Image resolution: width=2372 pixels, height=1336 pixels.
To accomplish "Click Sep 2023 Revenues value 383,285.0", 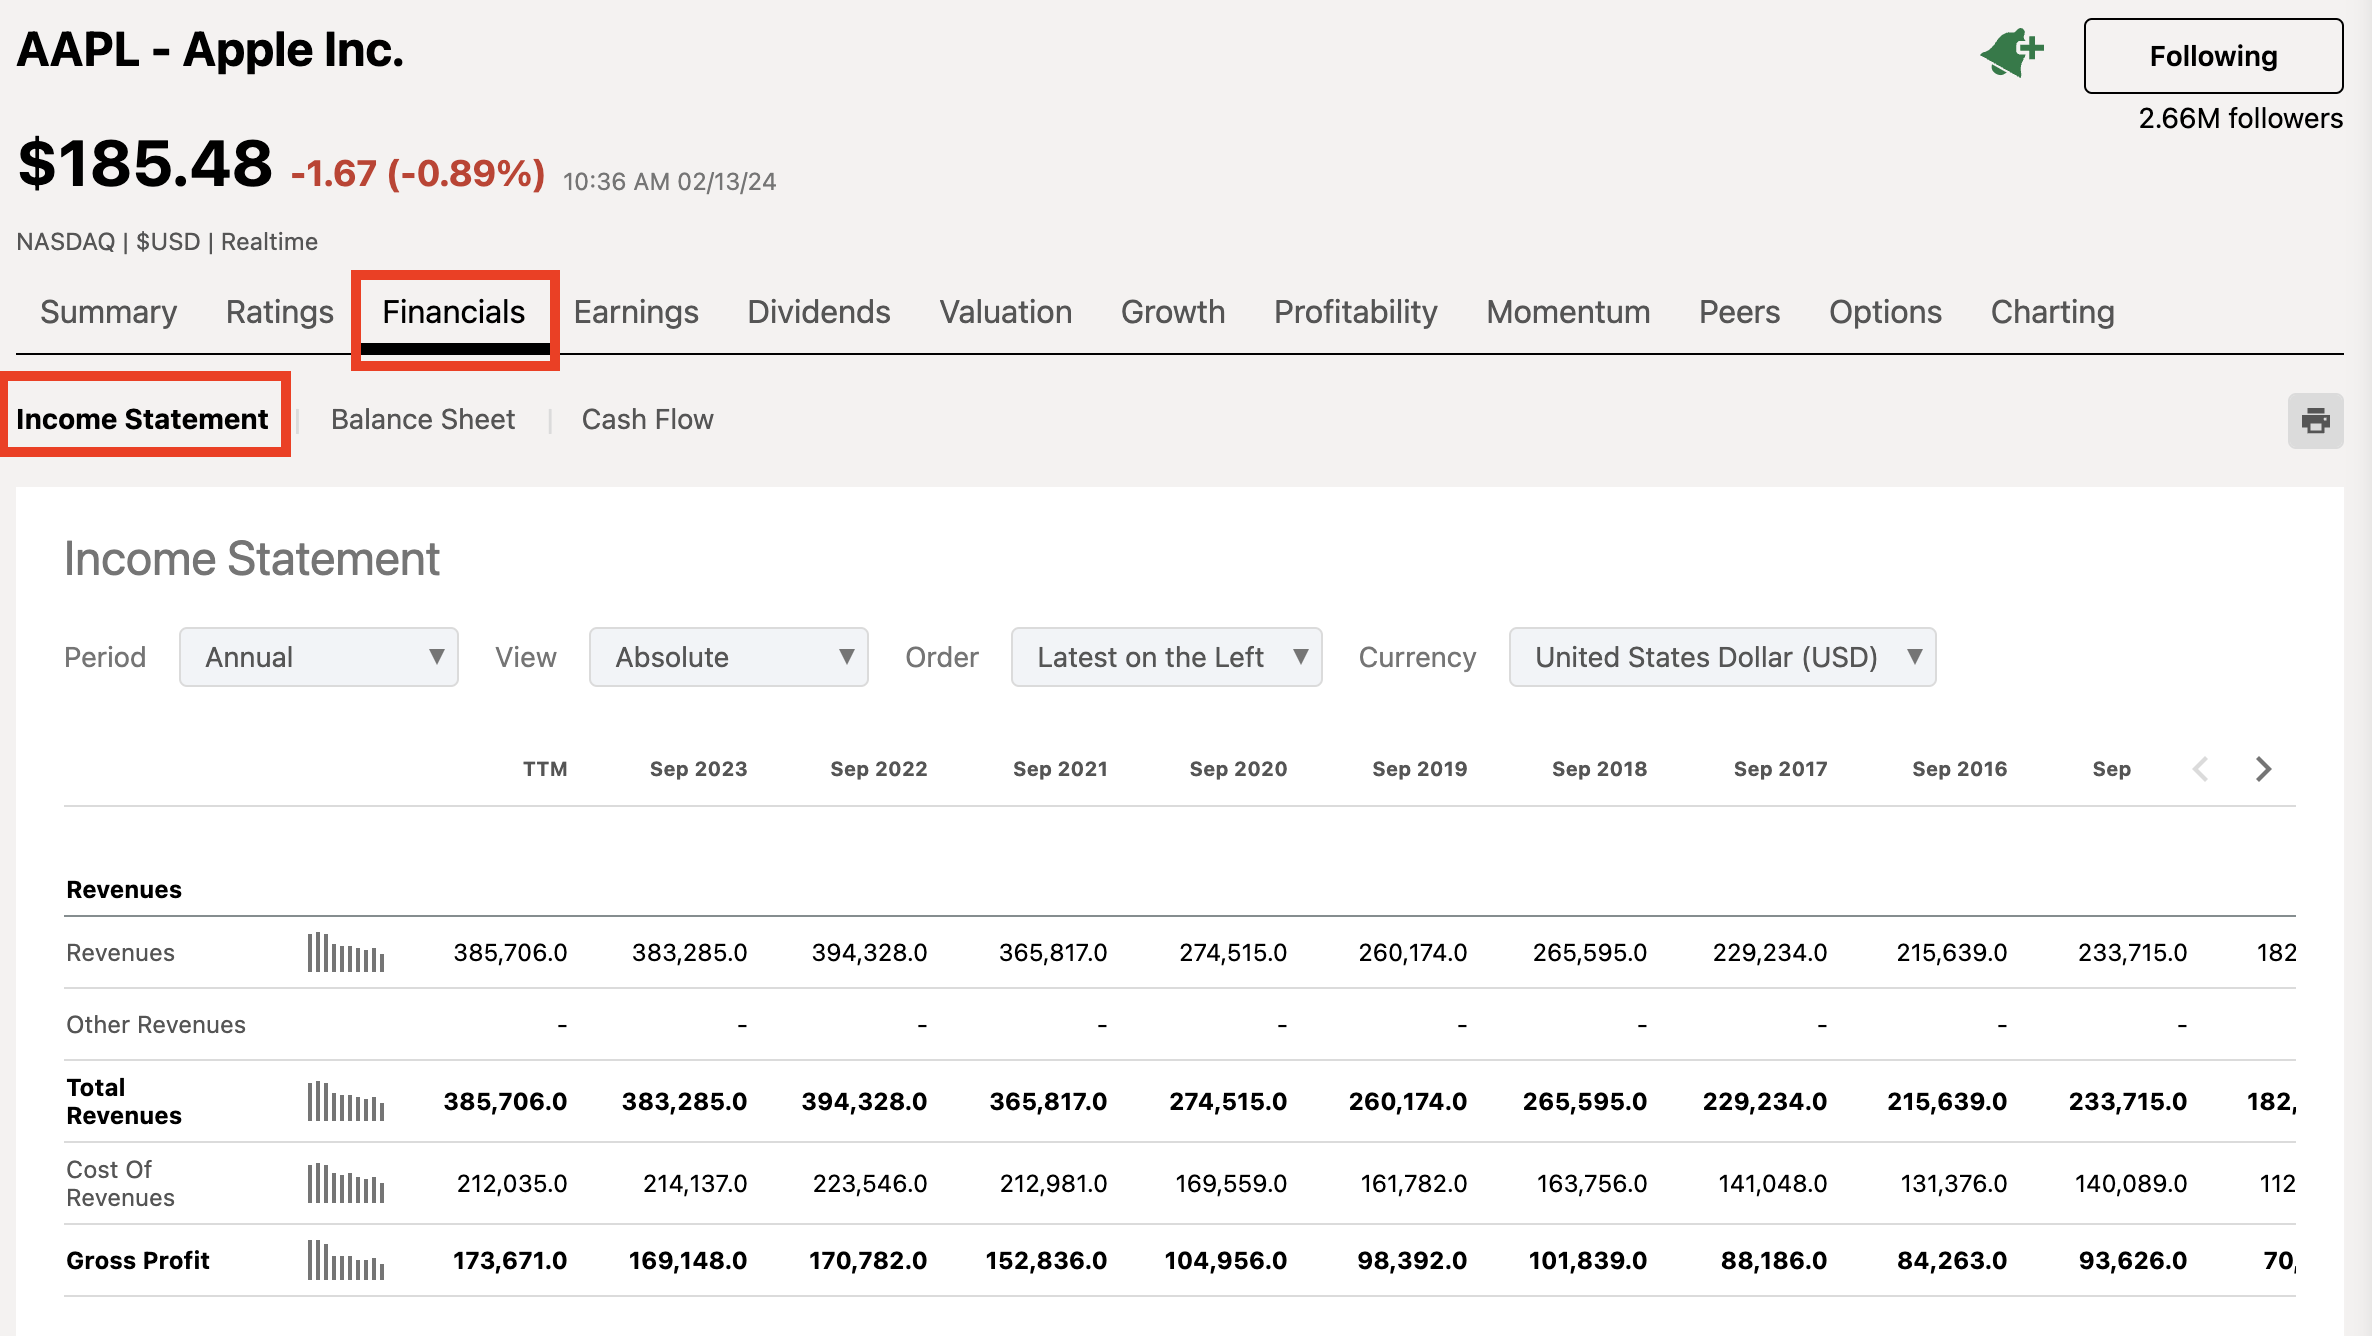I will coord(689,953).
